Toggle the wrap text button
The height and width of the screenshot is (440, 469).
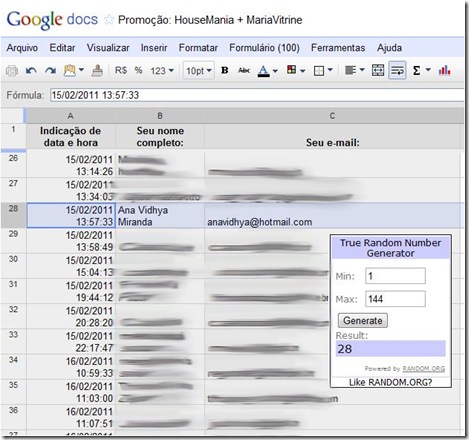tap(397, 70)
